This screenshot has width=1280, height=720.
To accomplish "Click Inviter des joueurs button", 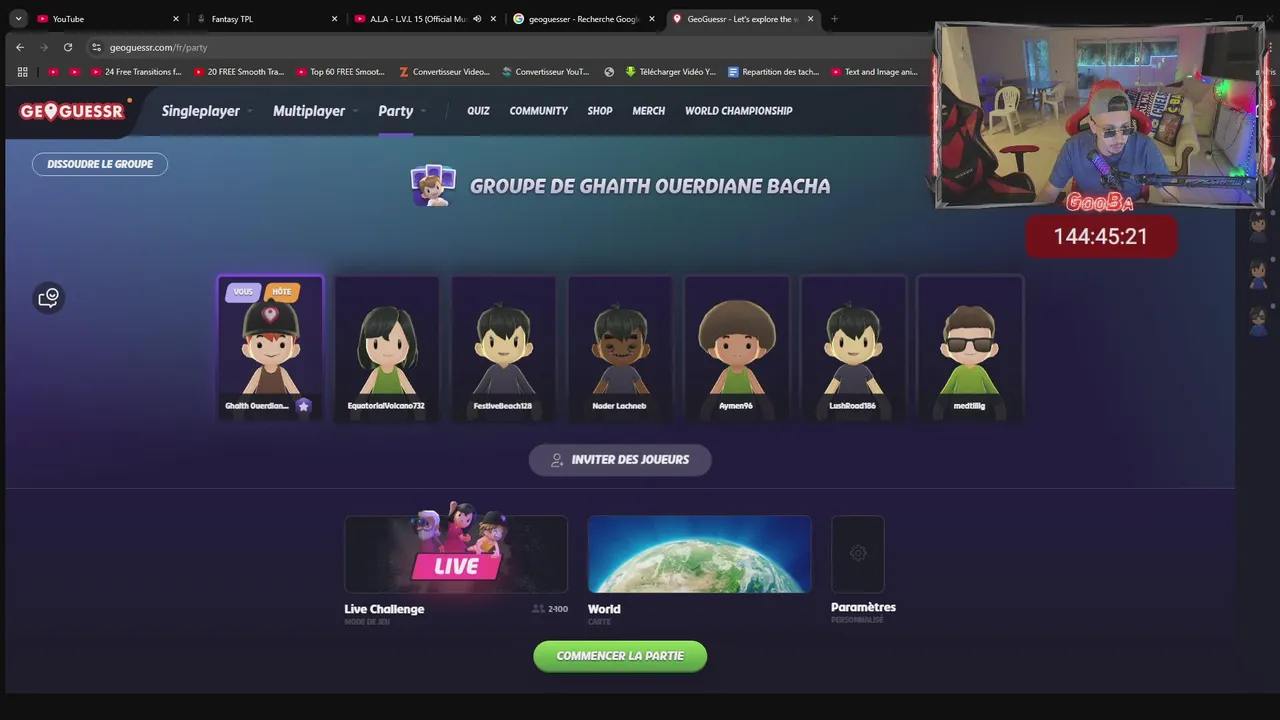I will [x=620, y=460].
